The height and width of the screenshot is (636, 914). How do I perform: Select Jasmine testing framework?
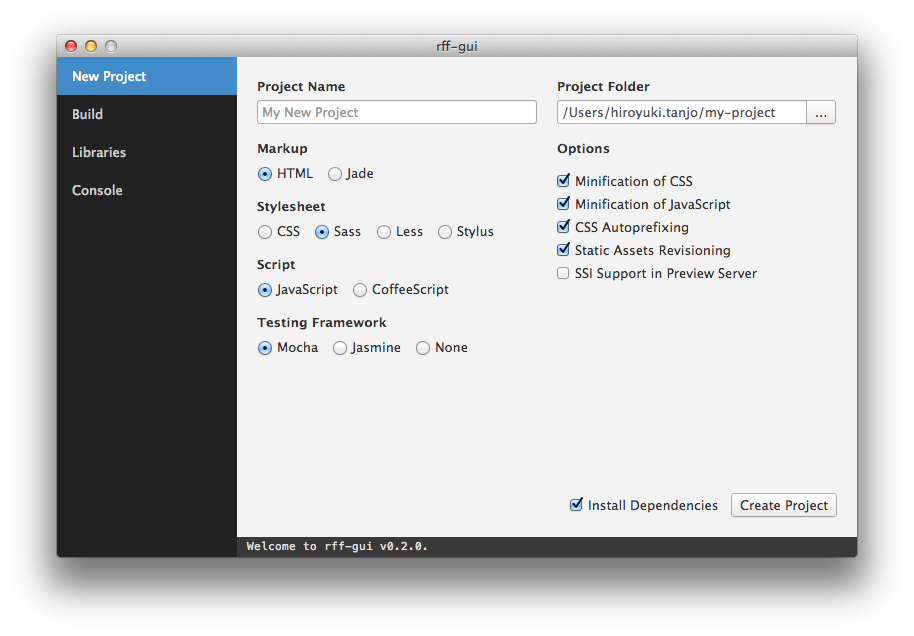339,348
